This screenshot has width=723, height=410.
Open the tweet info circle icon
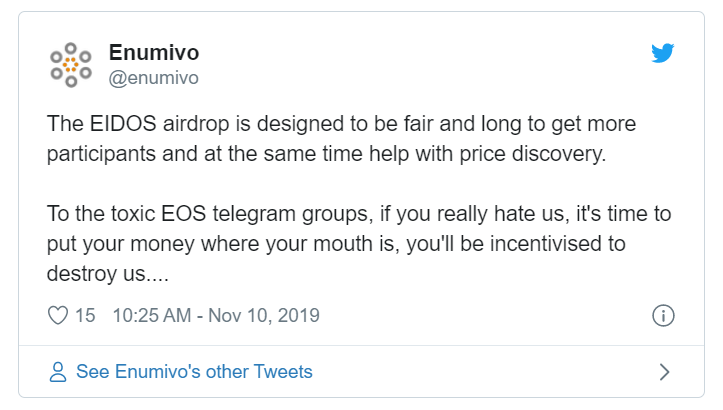[x=662, y=316]
